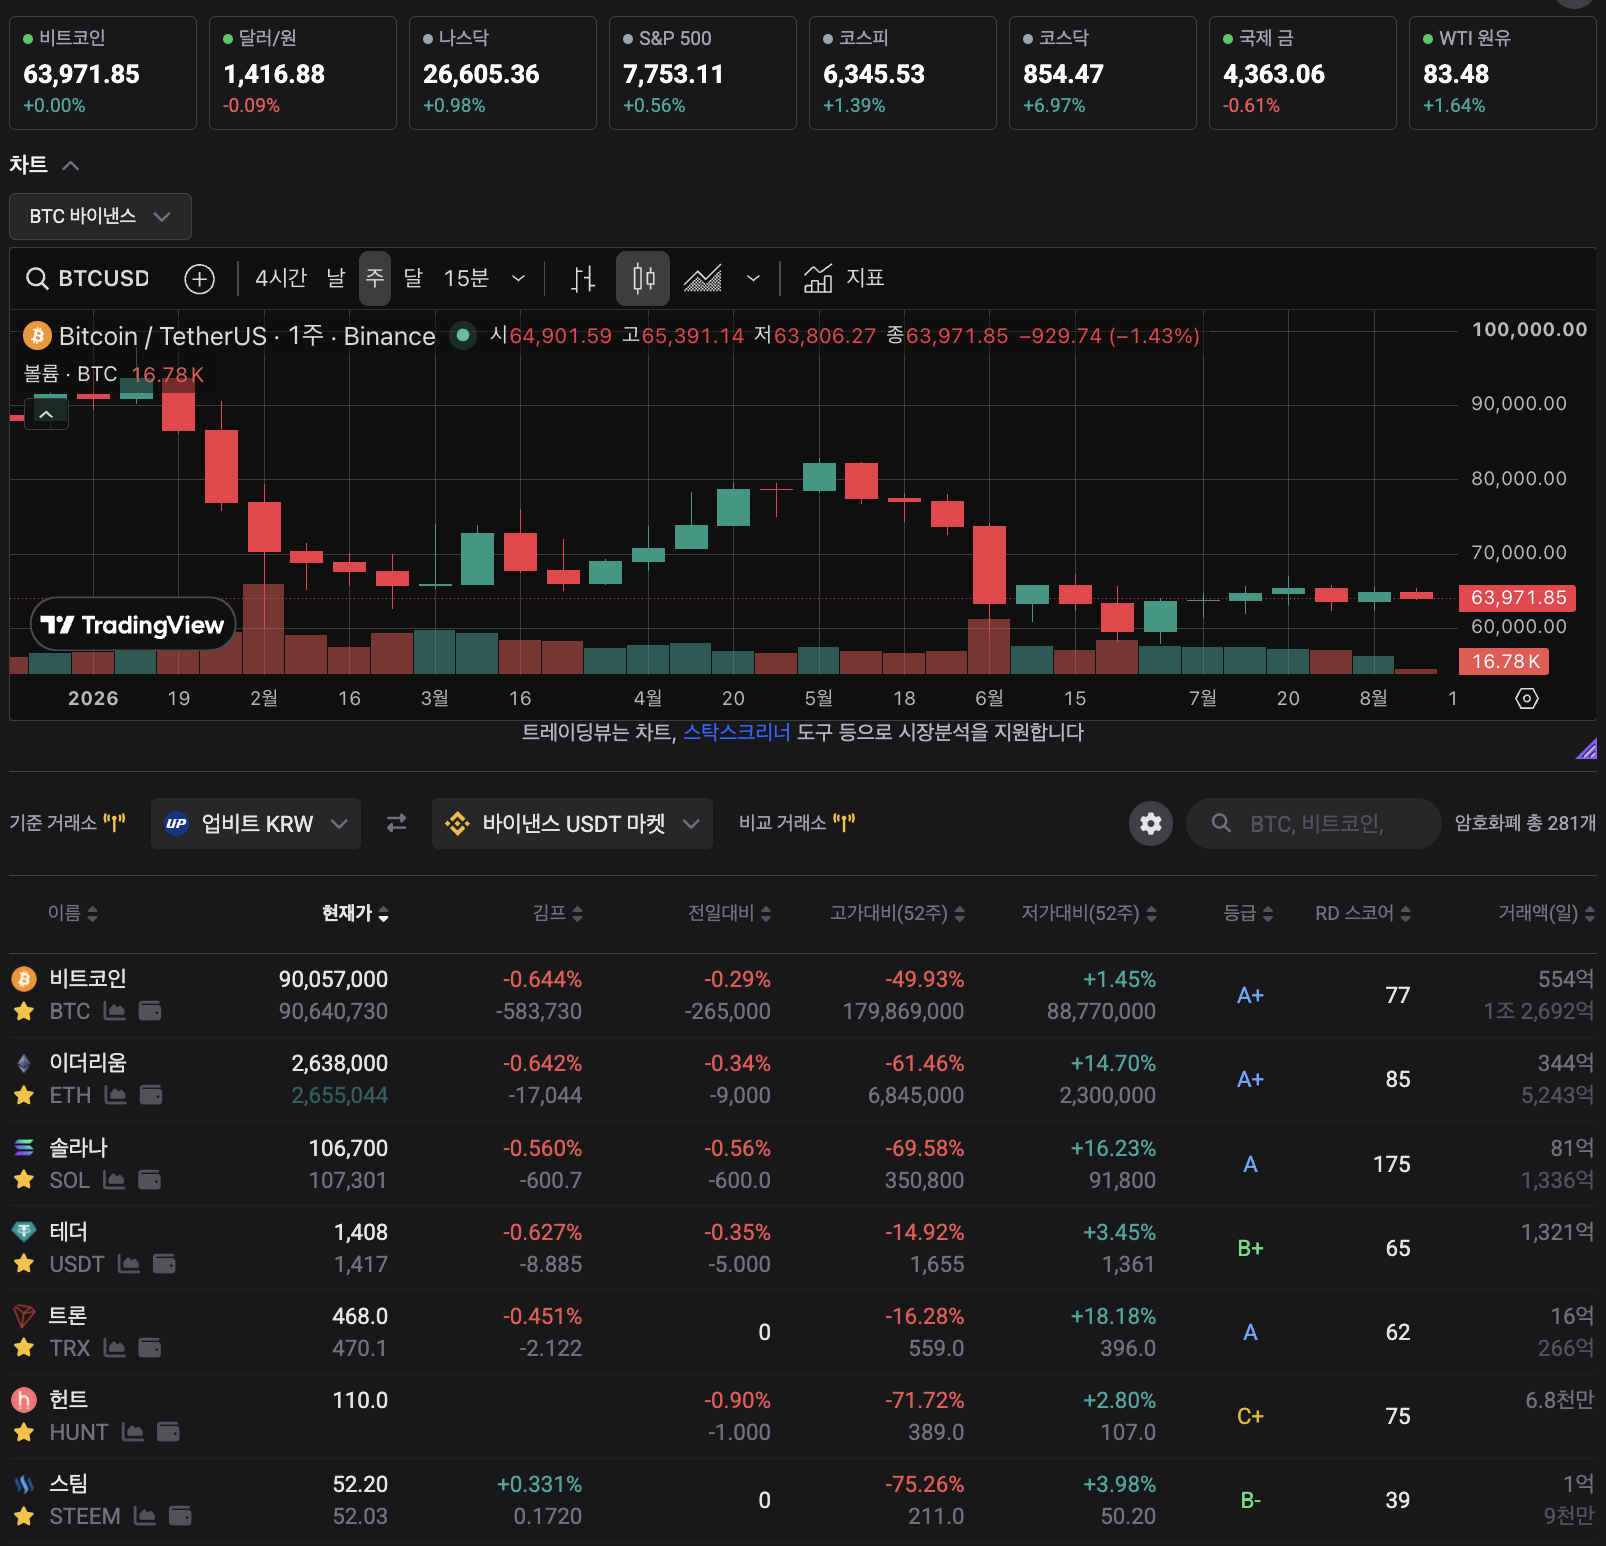Select the 날 daily interval
The width and height of the screenshot is (1606, 1546).
pyautogui.click(x=336, y=278)
